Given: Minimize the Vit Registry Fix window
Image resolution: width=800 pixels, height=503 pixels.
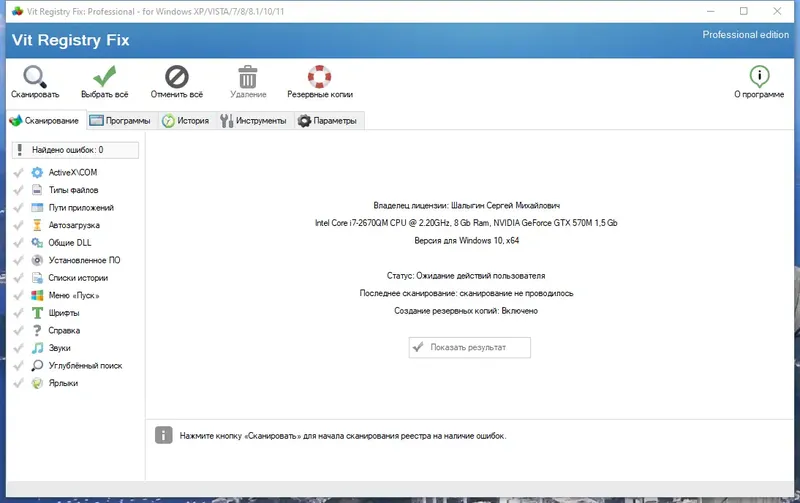Looking at the screenshot, I should coord(711,11).
